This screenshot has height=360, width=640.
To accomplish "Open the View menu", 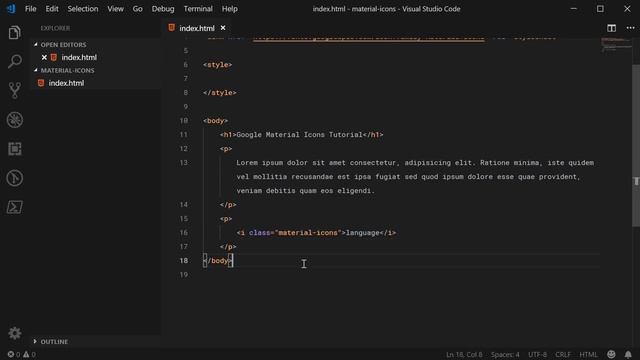I will click(116, 9).
